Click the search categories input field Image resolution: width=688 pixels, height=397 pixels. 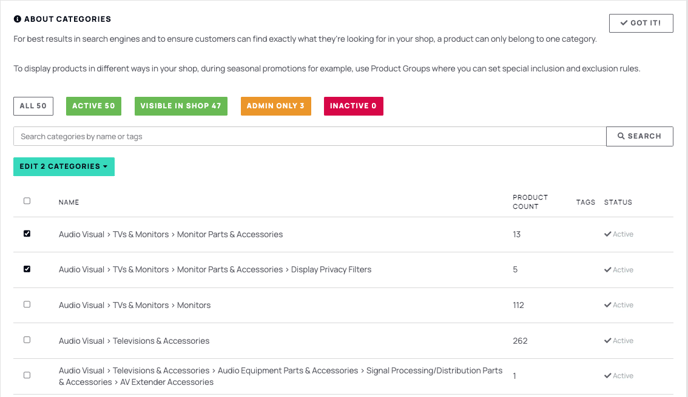click(310, 136)
